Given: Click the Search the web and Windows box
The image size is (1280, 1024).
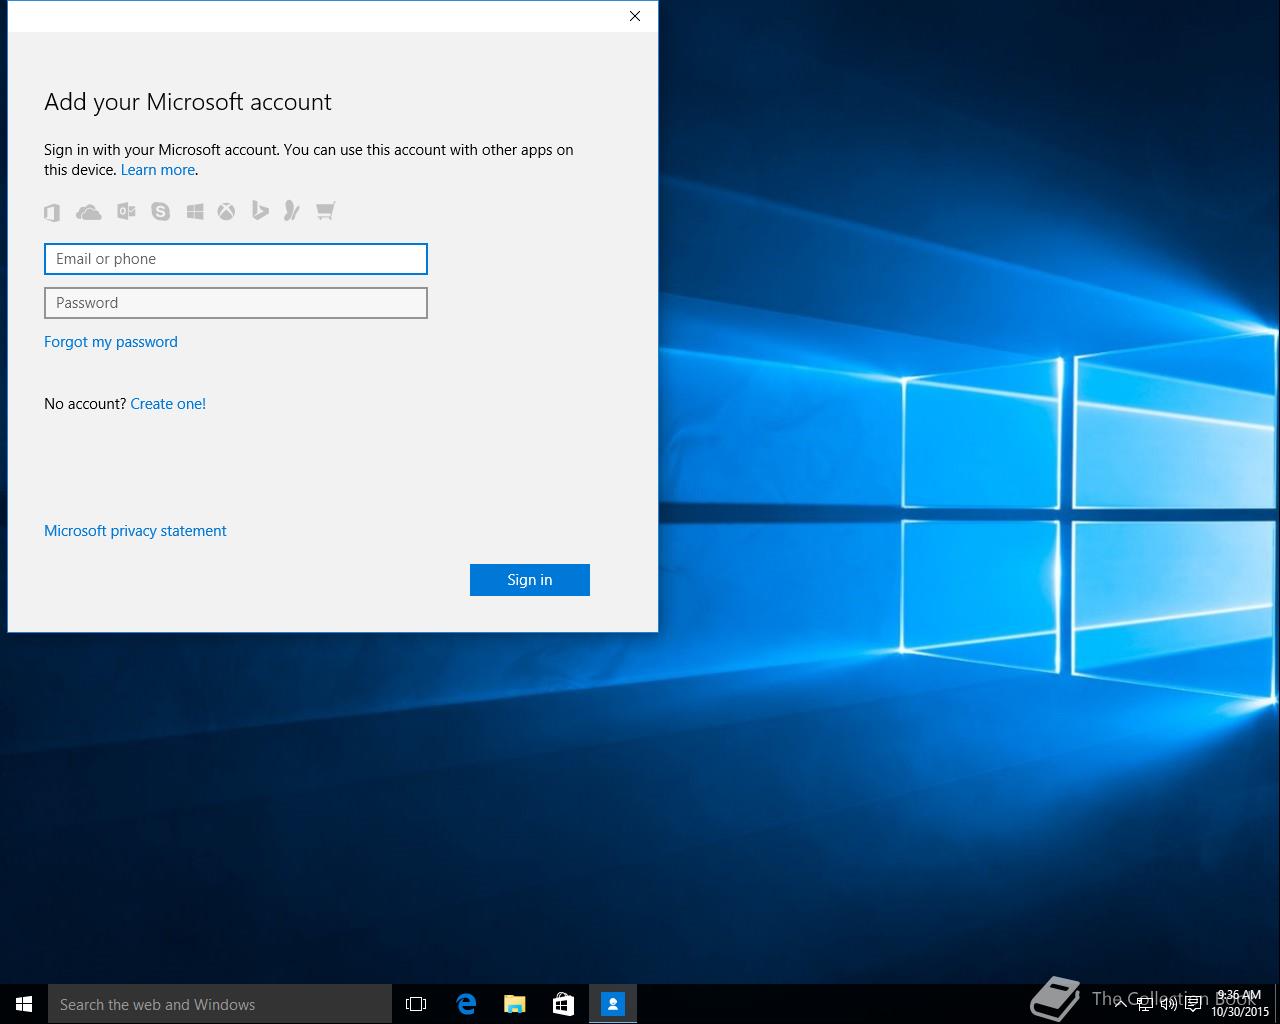Looking at the screenshot, I should [220, 1004].
